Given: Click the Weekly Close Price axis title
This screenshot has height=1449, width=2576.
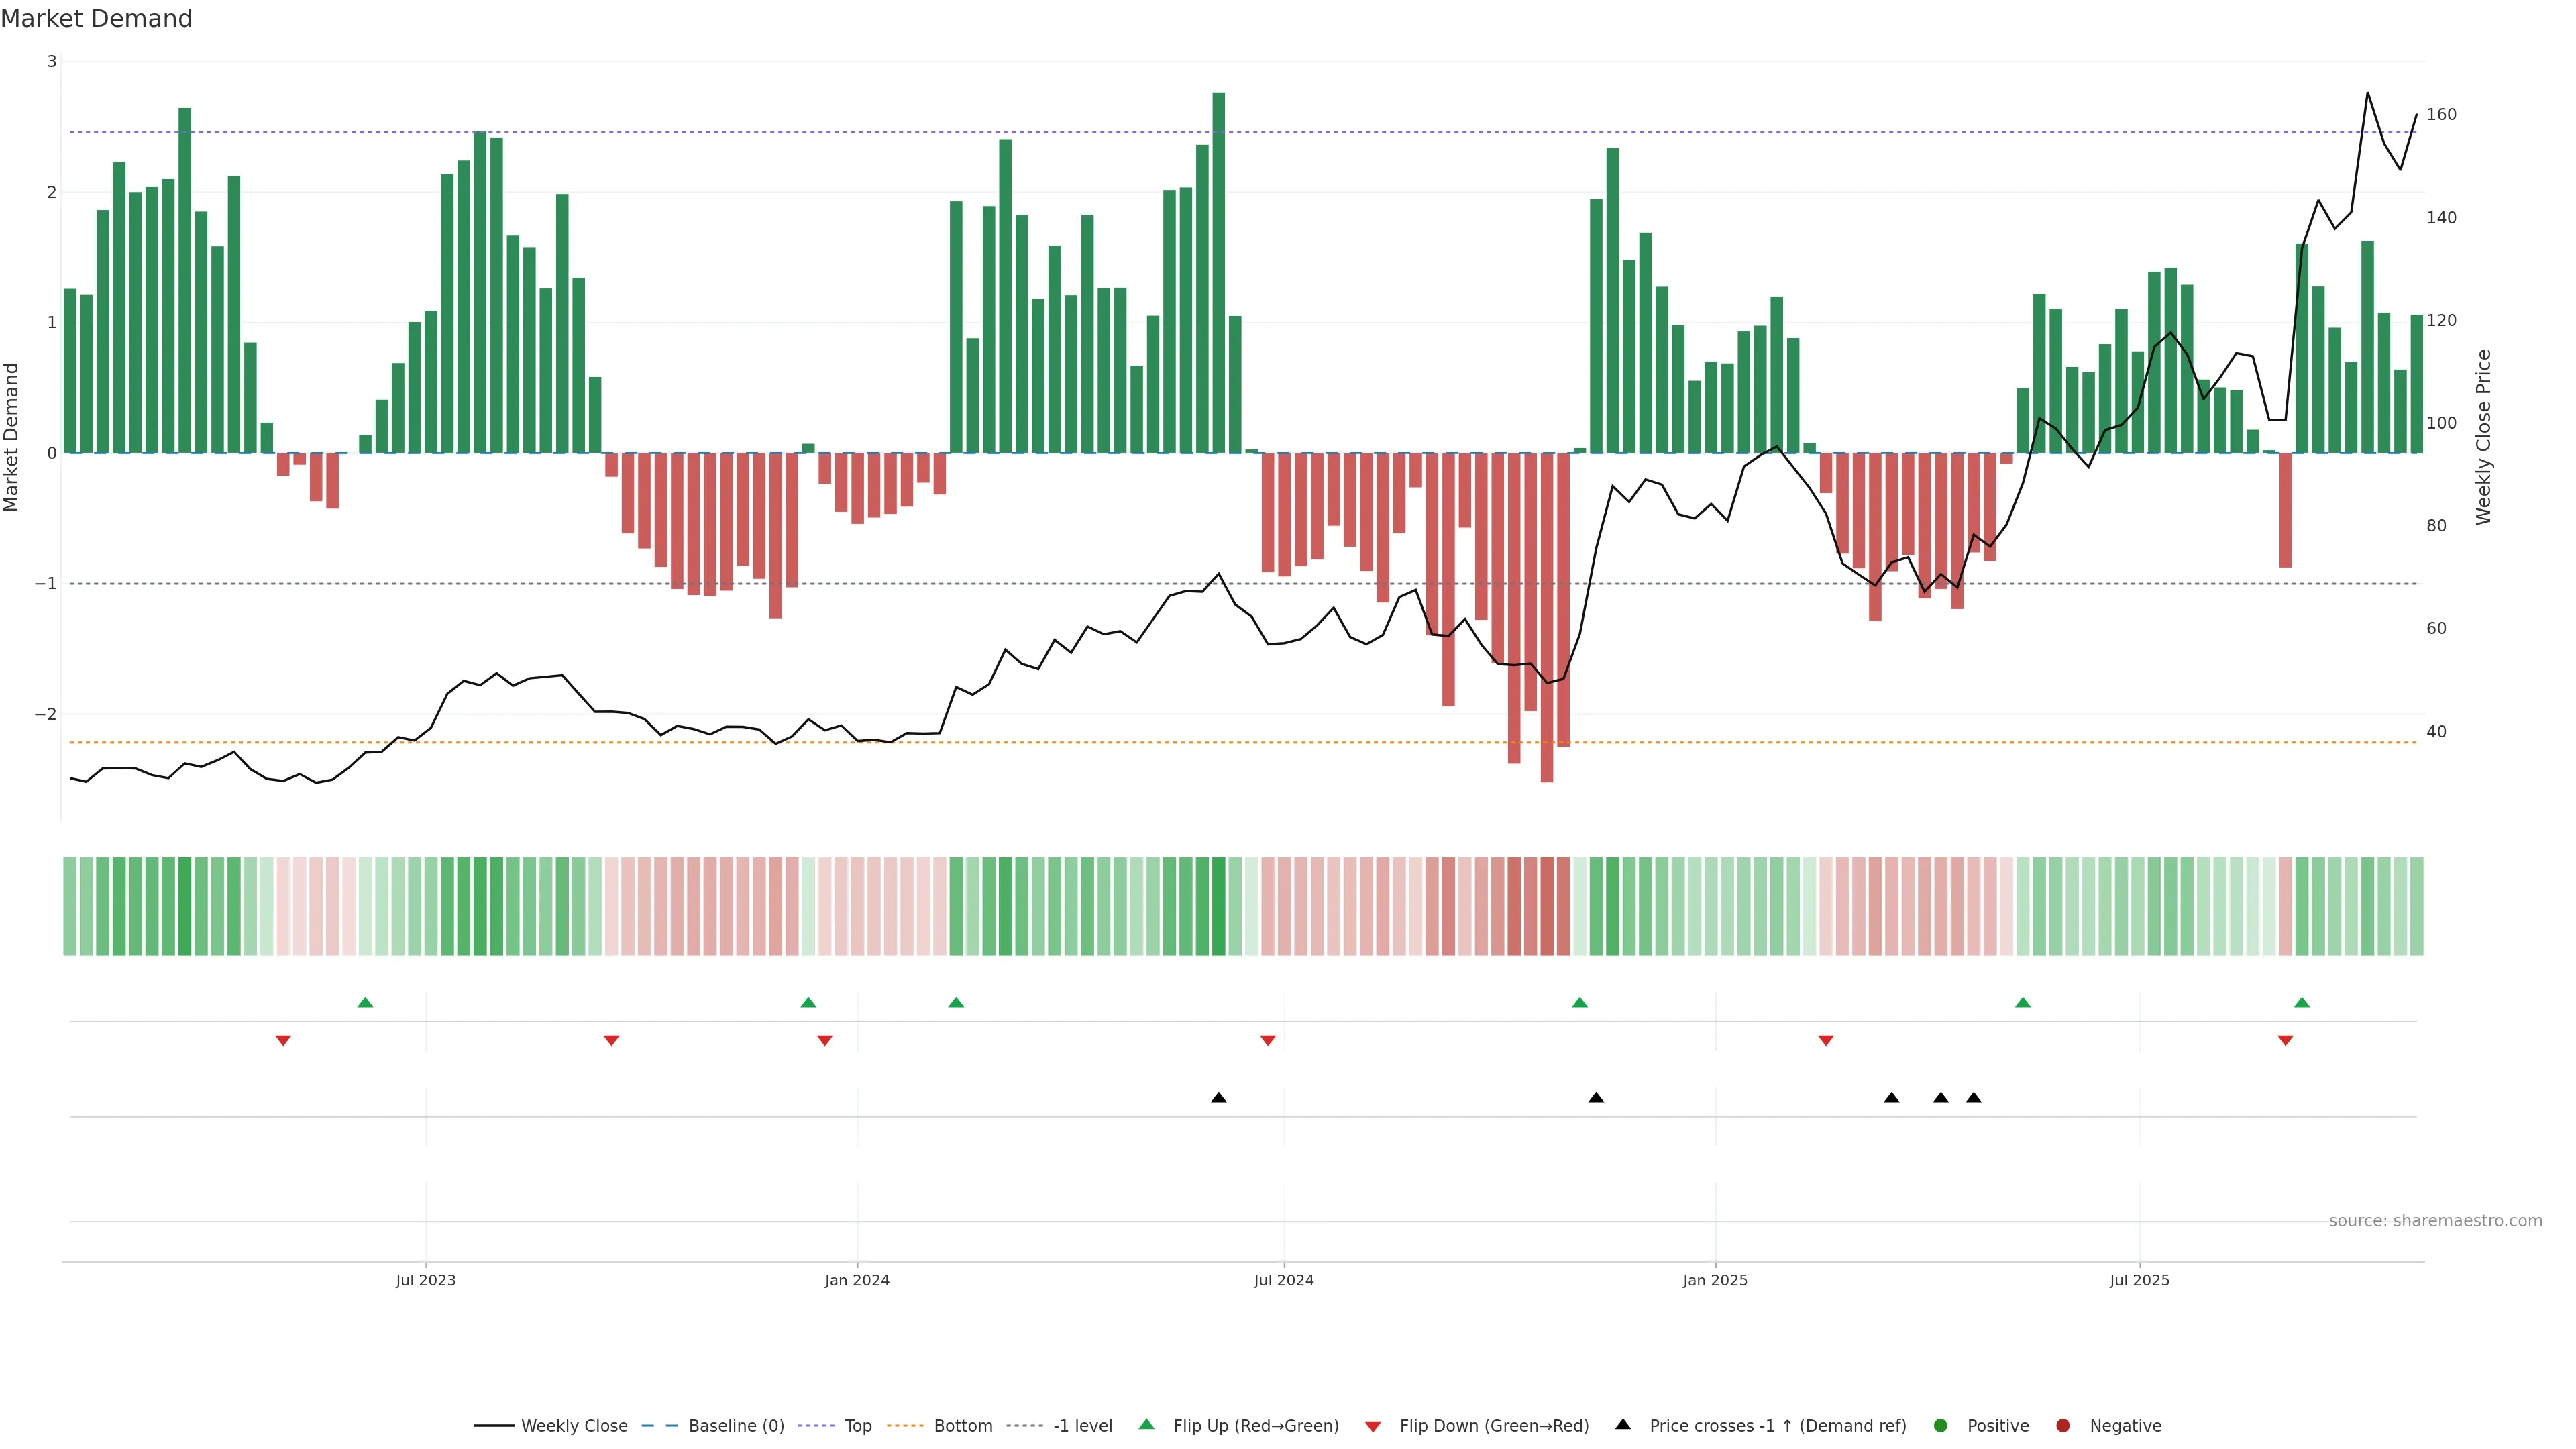Looking at the screenshot, I should (2484, 437).
